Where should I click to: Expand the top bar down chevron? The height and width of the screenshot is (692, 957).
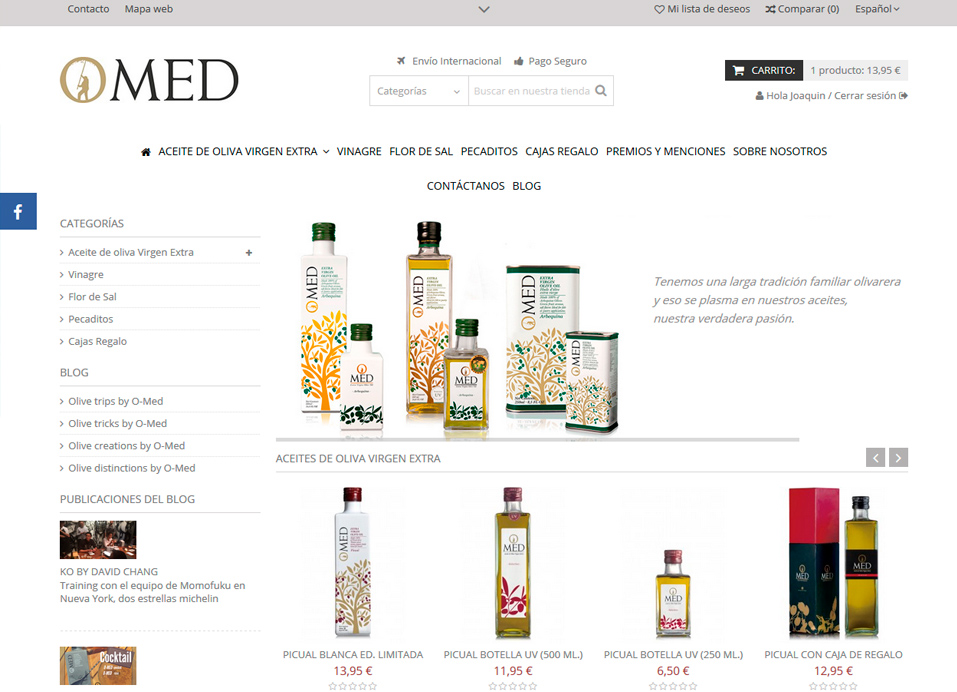(x=484, y=9)
